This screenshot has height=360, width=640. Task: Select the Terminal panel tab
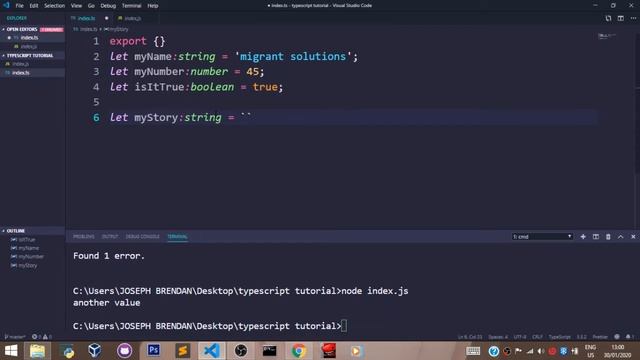(x=177, y=237)
